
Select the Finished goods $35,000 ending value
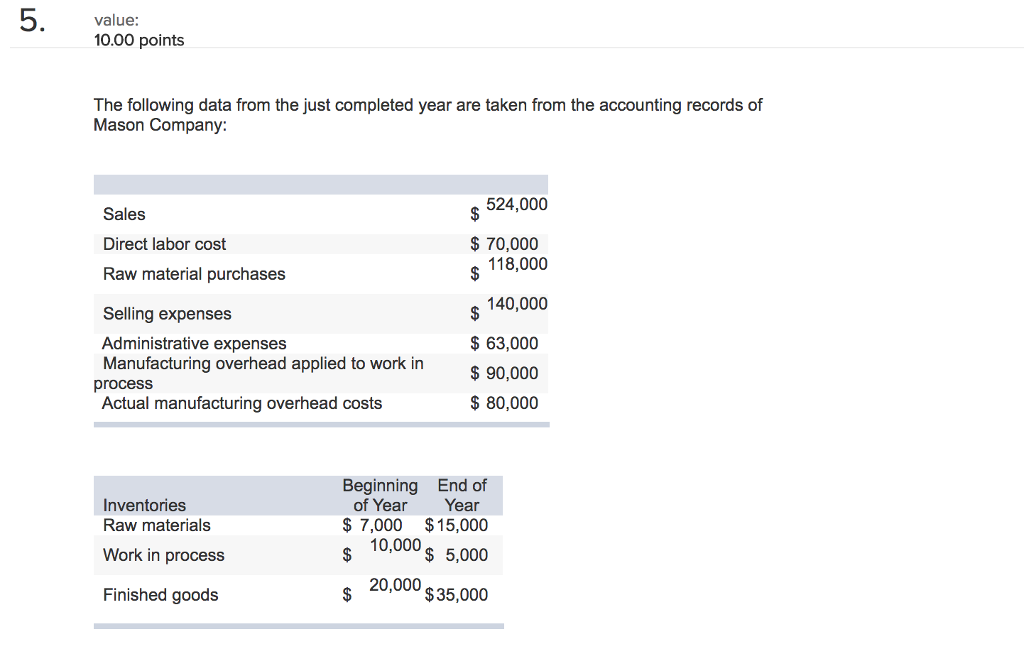coord(457,594)
